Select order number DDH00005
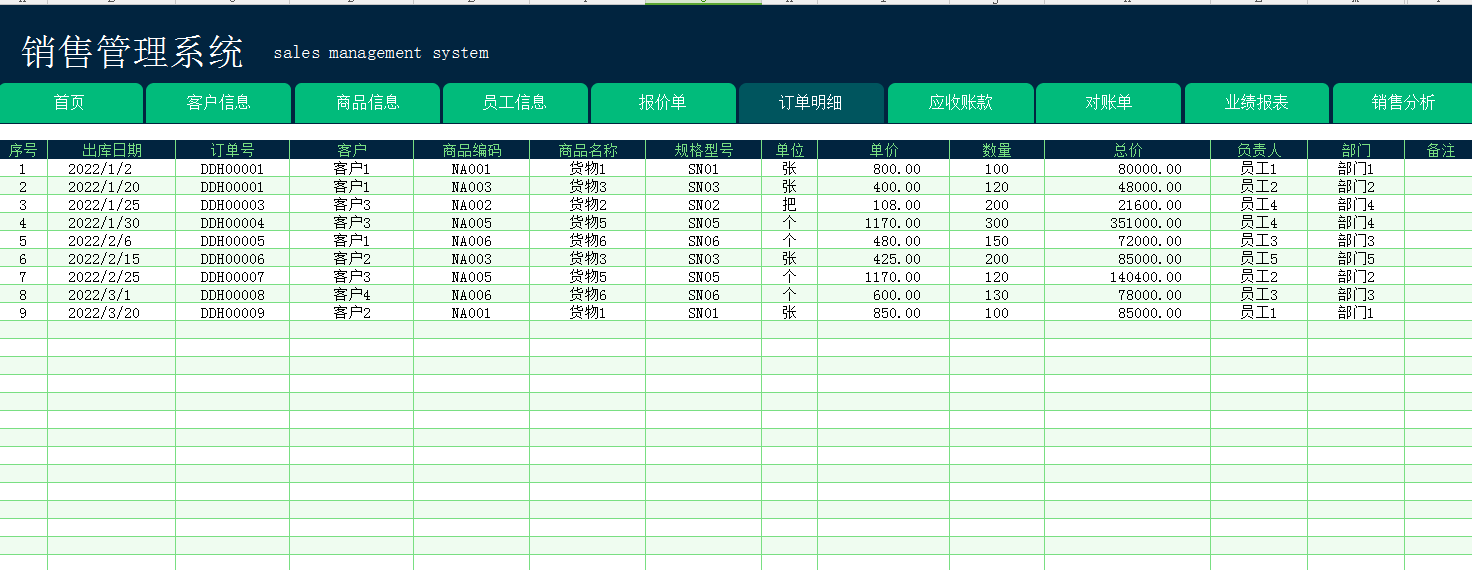The height and width of the screenshot is (570, 1472). coord(232,241)
